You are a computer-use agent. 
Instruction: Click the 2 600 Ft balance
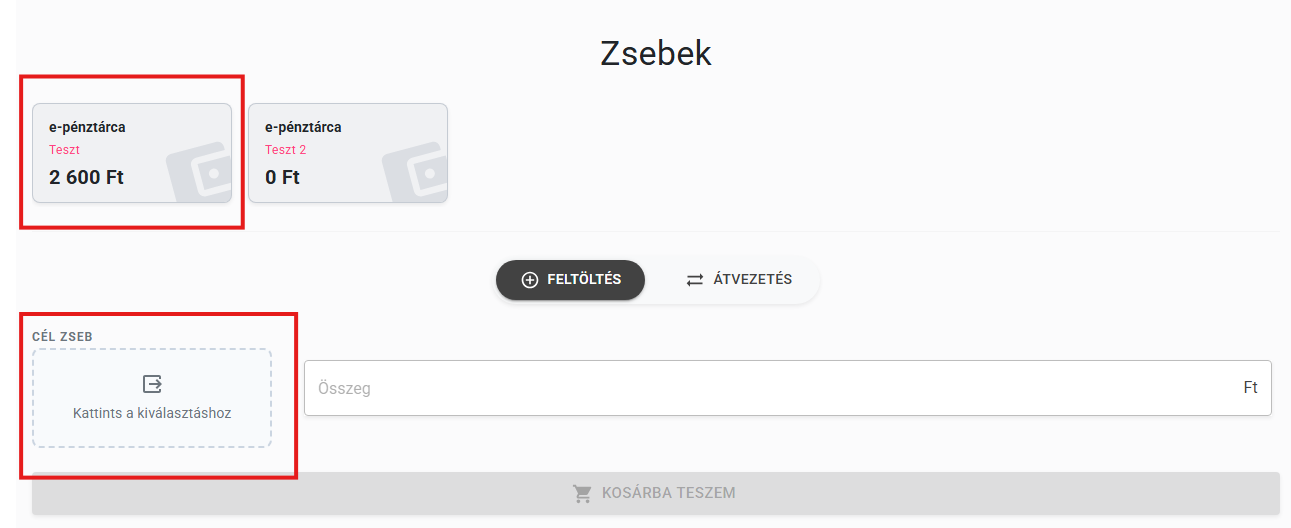coord(87,178)
